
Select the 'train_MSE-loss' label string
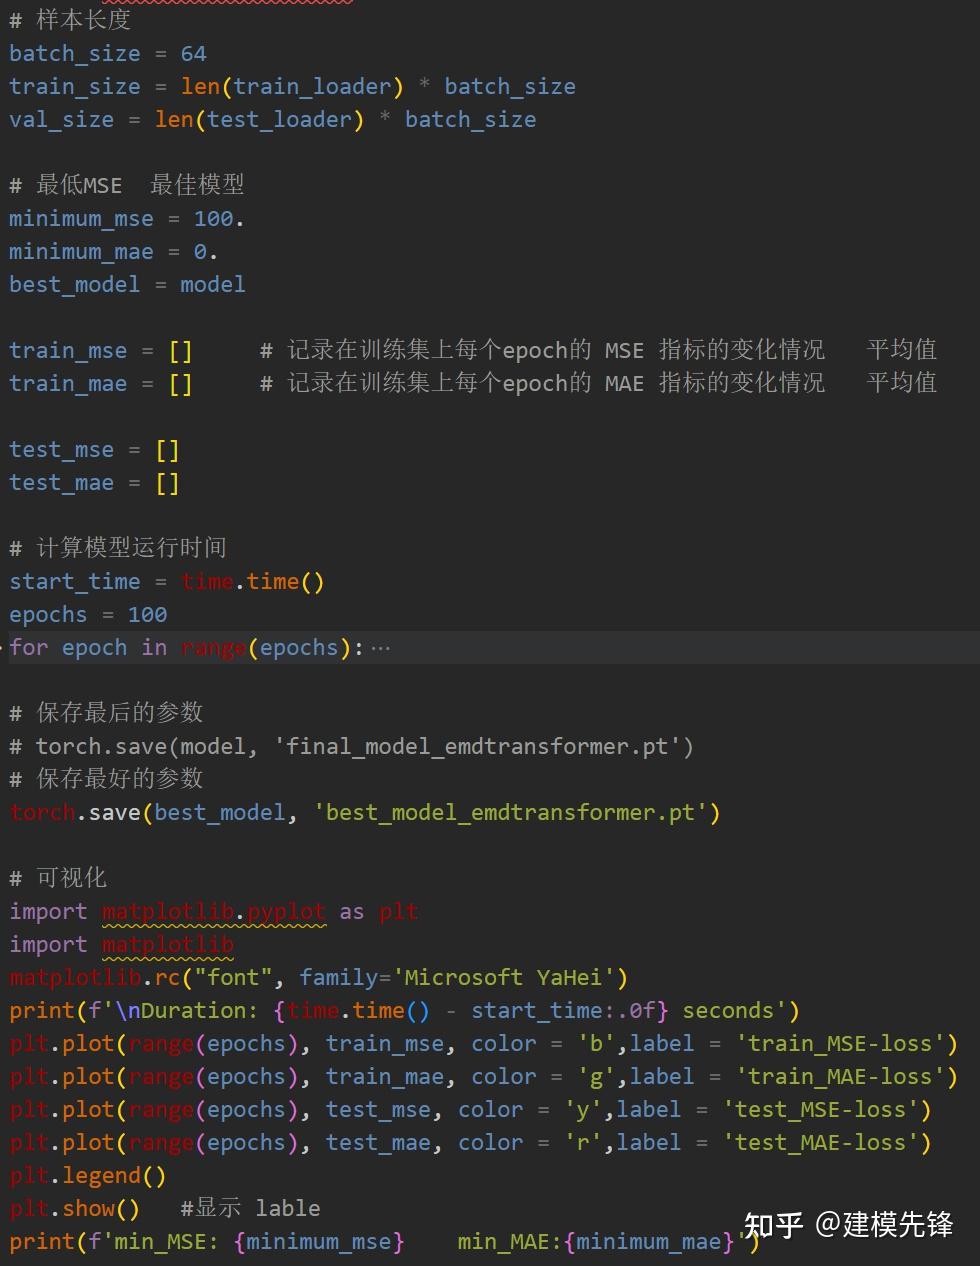841,1044
